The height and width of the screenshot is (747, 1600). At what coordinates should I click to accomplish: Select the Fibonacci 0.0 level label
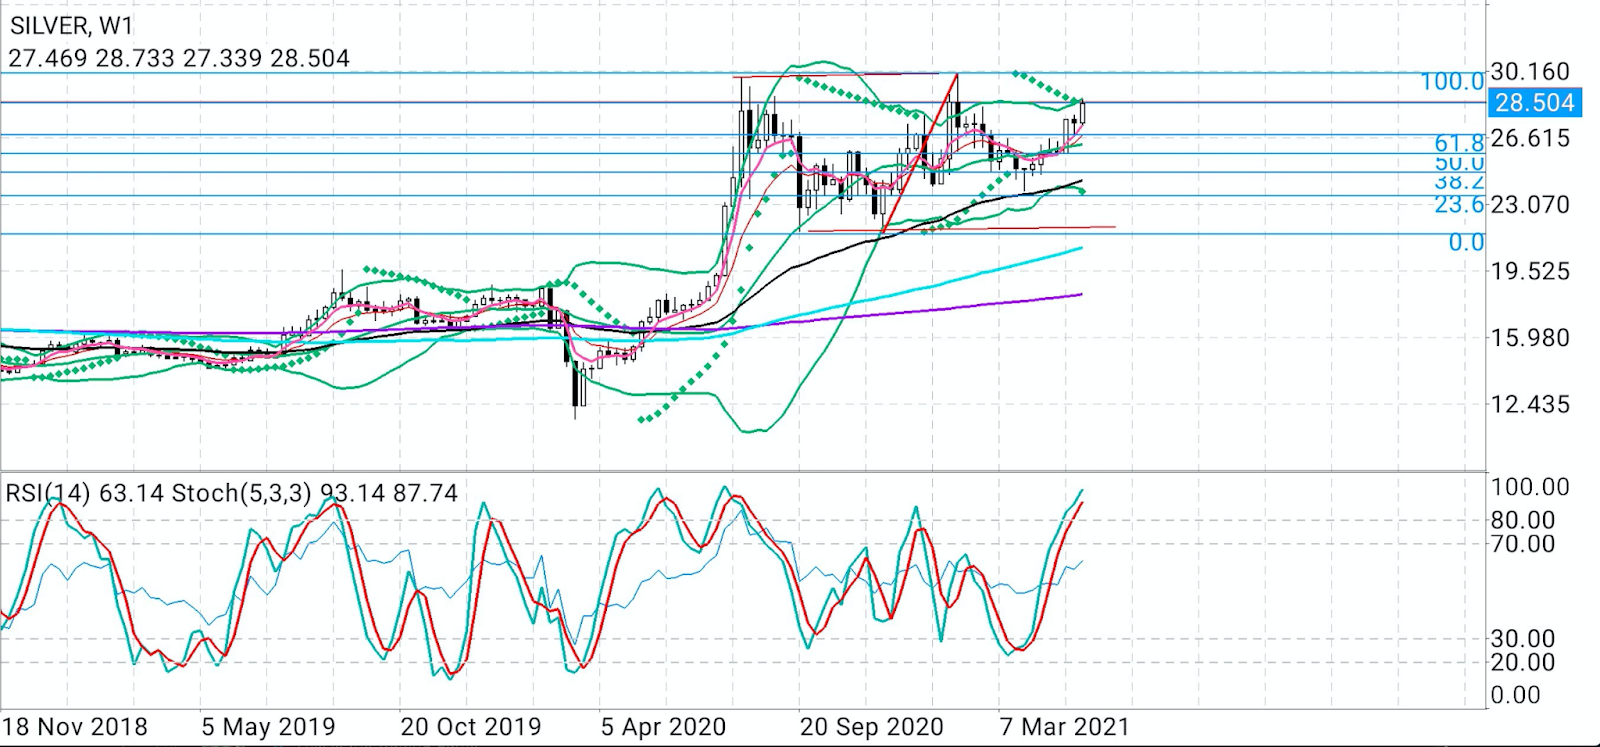[1467, 243]
